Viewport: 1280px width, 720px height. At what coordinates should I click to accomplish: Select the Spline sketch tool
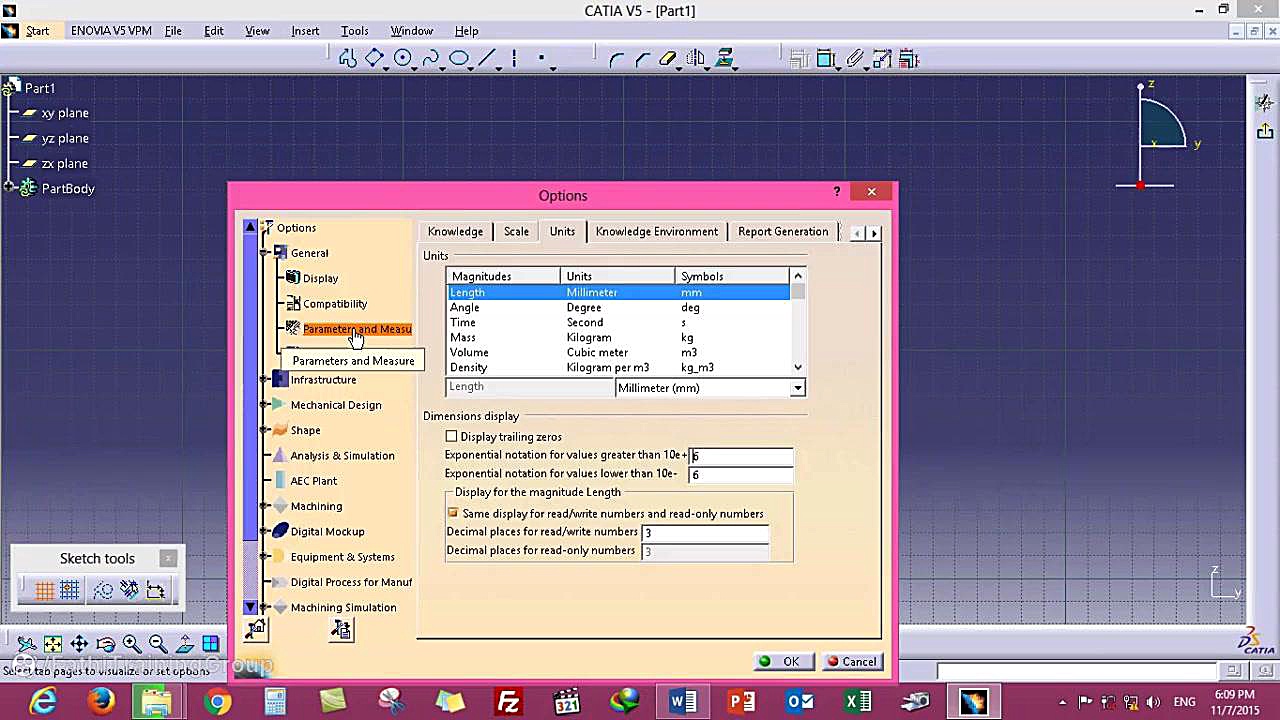[430, 59]
